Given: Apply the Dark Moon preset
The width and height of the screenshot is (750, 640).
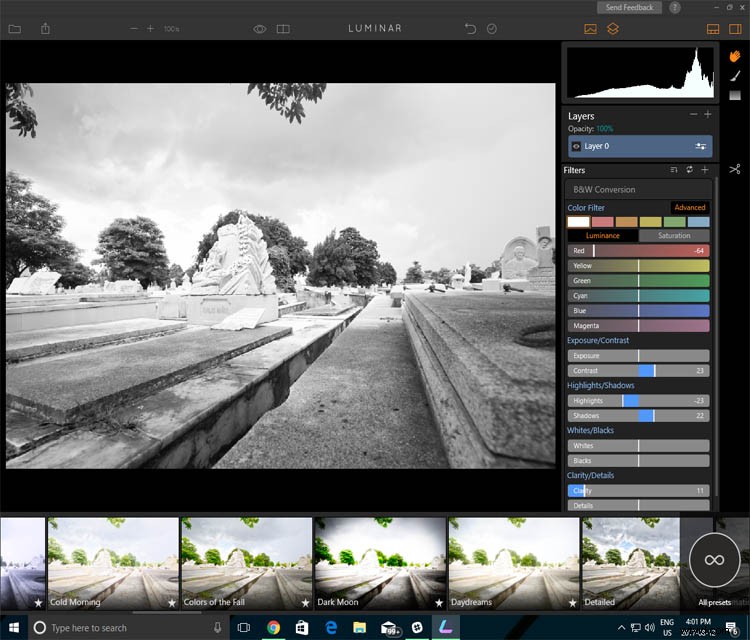Looking at the screenshot, I should (380, 563).
